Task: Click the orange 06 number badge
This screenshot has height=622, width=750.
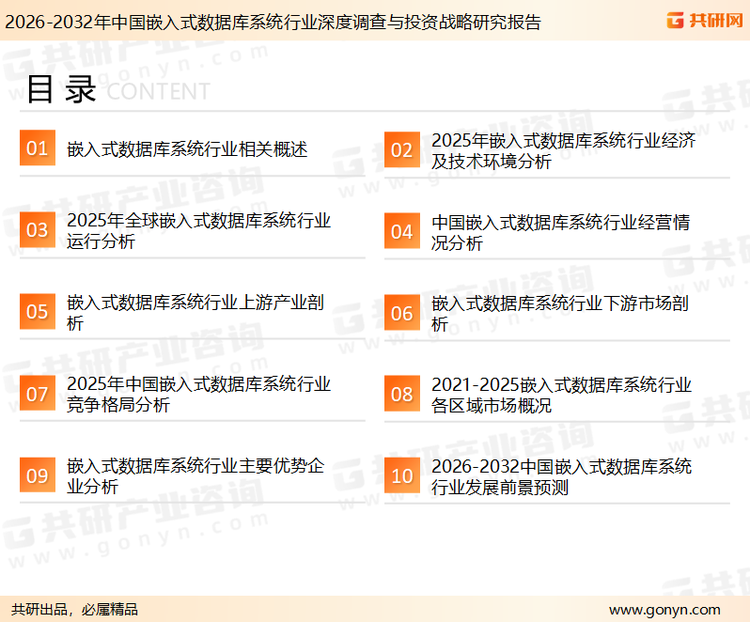Action: pos(402,313)
